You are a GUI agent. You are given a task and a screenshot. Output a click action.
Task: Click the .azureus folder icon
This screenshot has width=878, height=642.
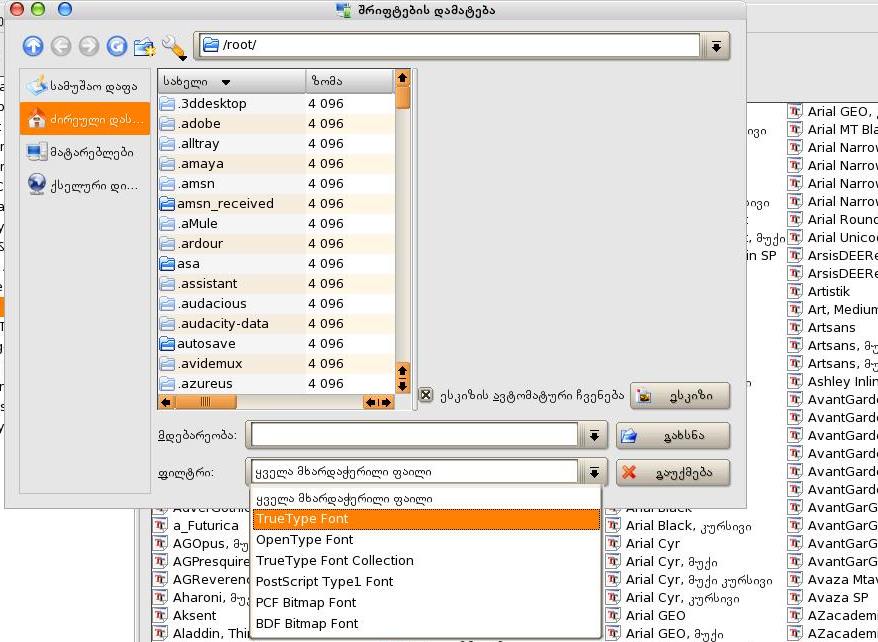[167, 383]
